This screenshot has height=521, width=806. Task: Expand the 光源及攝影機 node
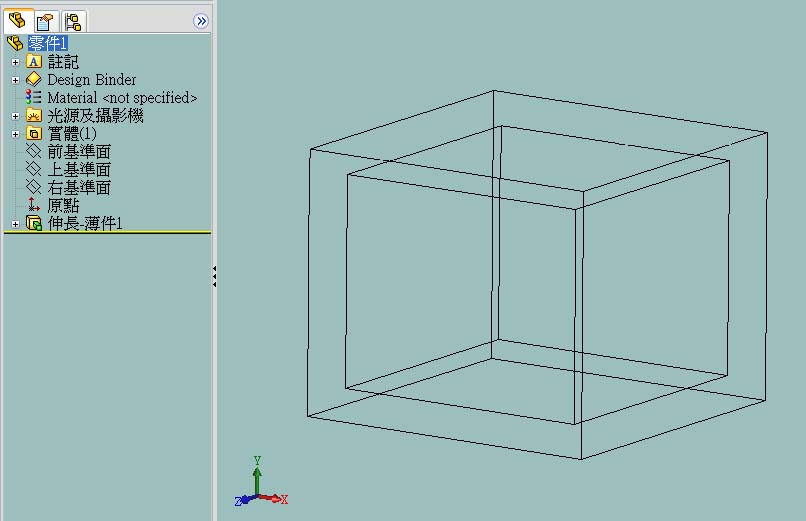[x=15, y=116]
